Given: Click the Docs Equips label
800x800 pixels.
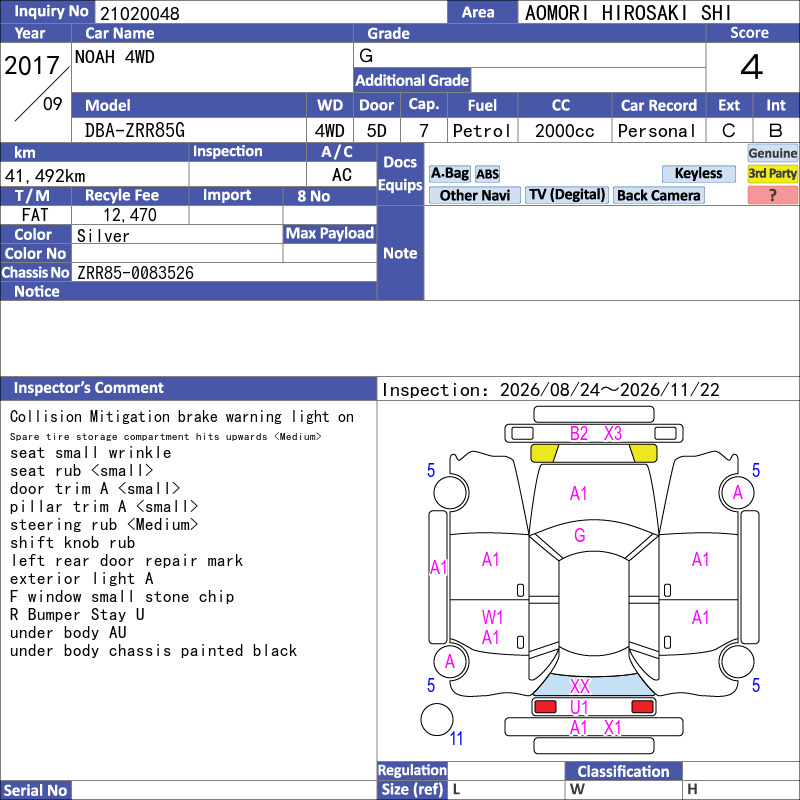Looking at the screenshot, I should coord(400,173).
